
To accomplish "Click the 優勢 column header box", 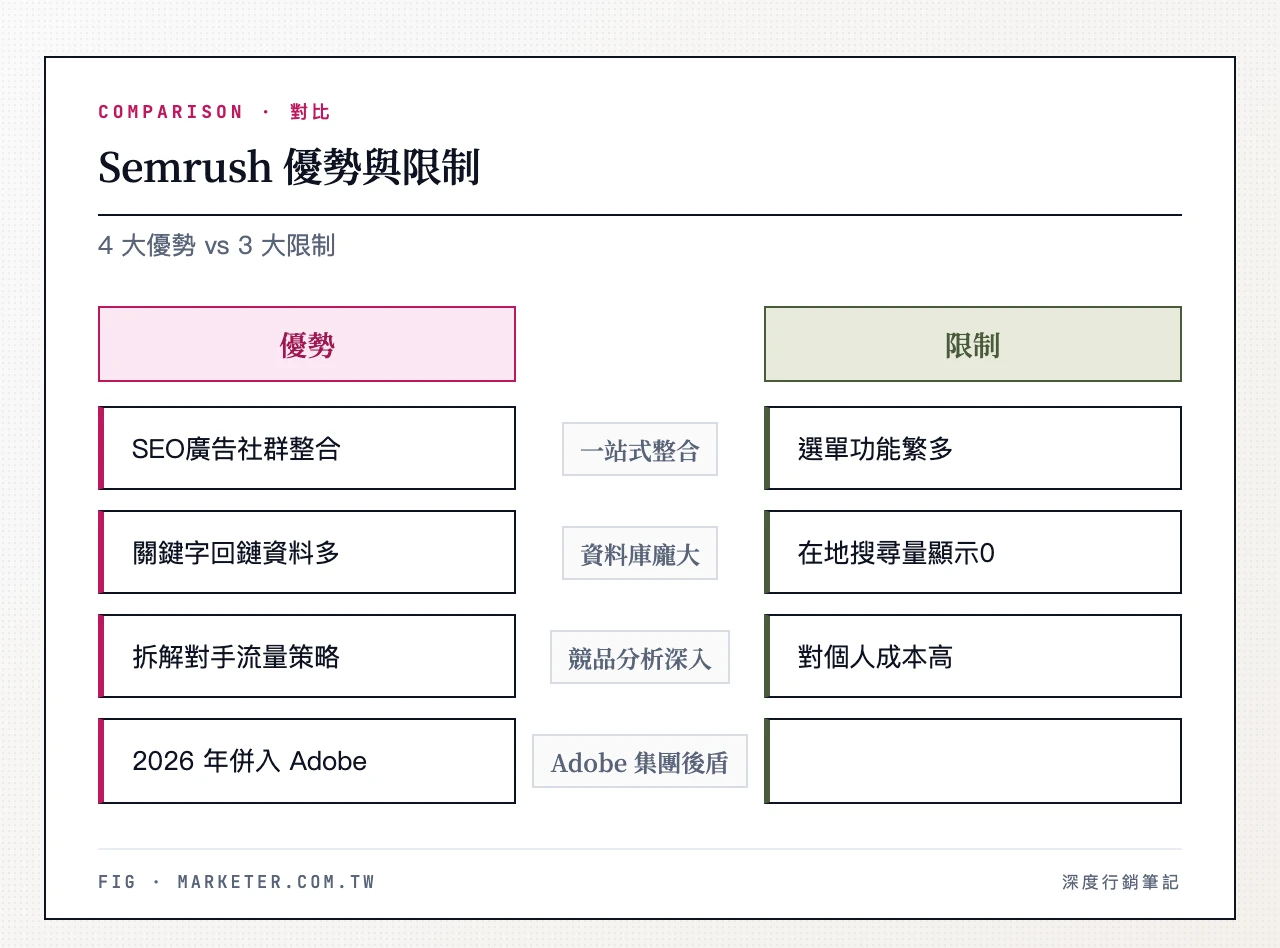I will tap(307, 344).
